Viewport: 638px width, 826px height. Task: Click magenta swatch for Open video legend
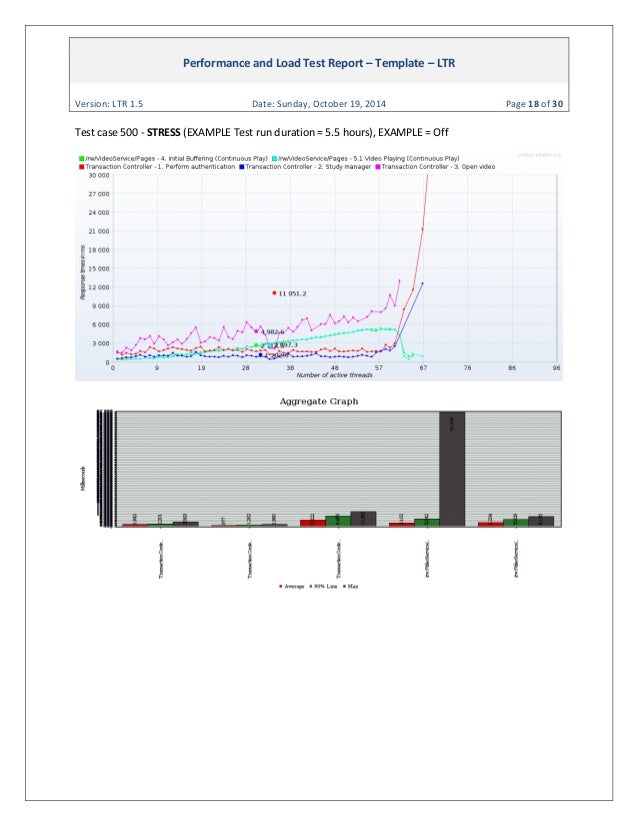coord(378,167)
